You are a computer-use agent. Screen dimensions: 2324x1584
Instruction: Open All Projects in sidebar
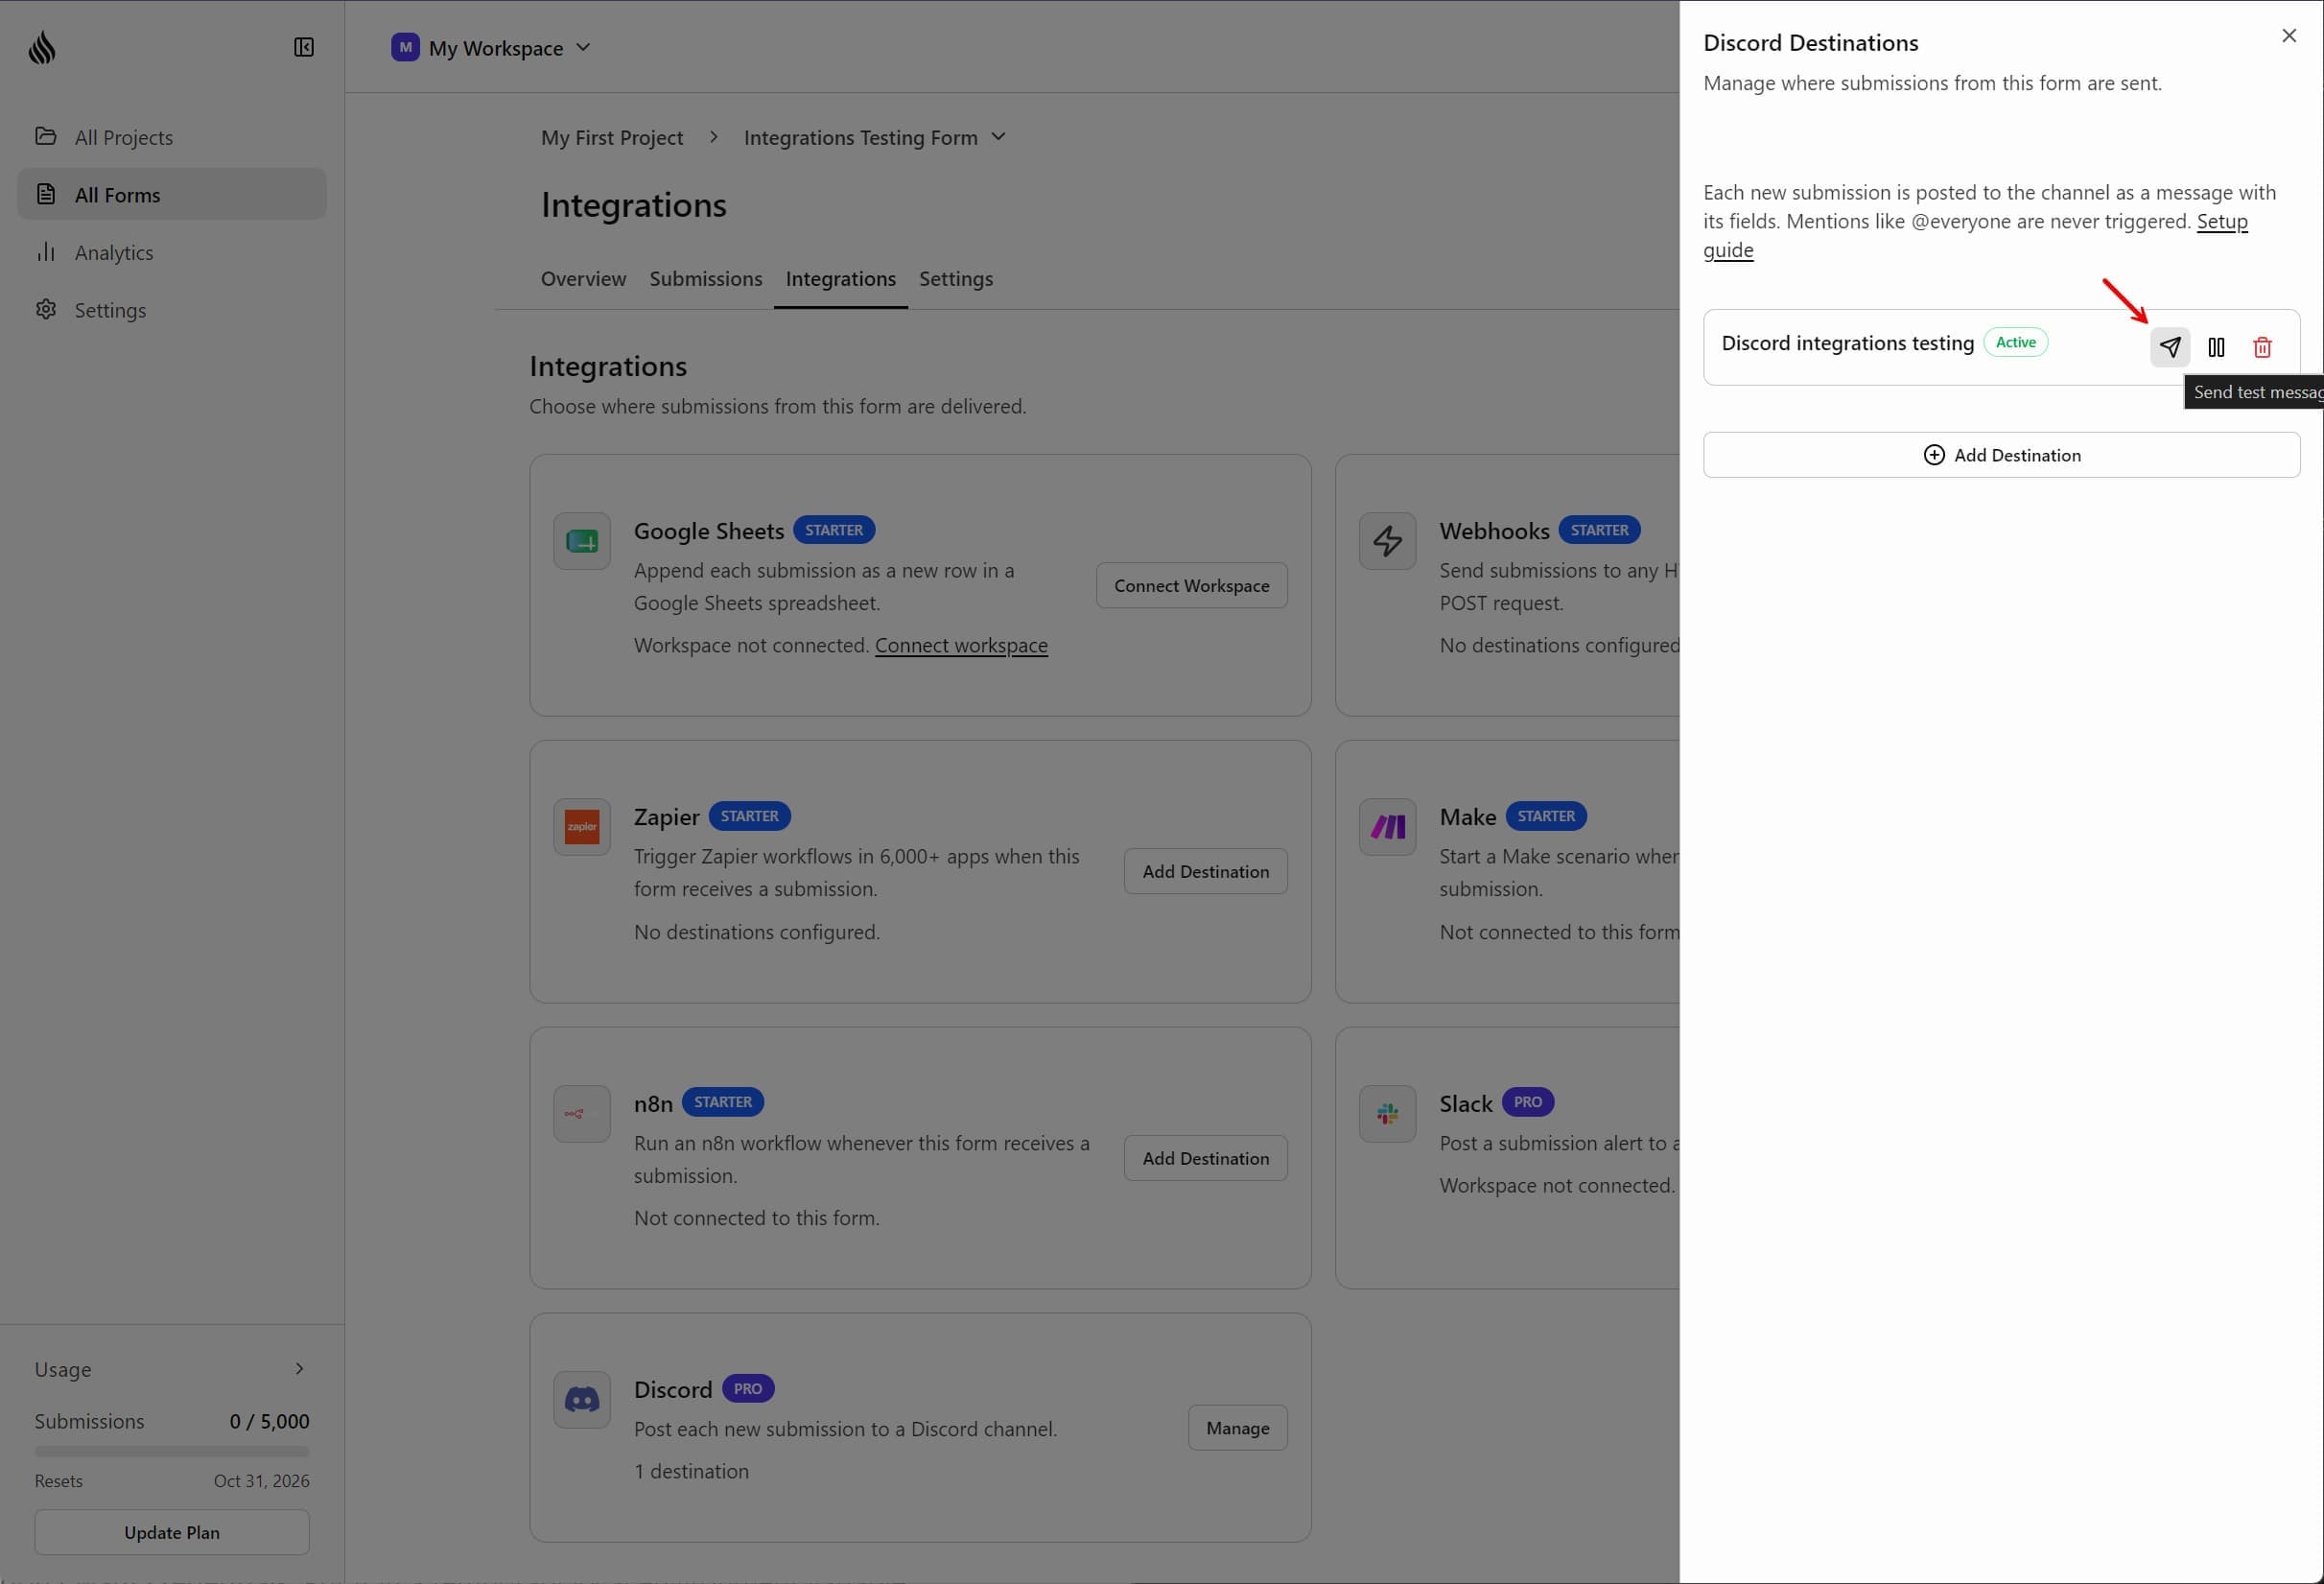pos(172,137)
